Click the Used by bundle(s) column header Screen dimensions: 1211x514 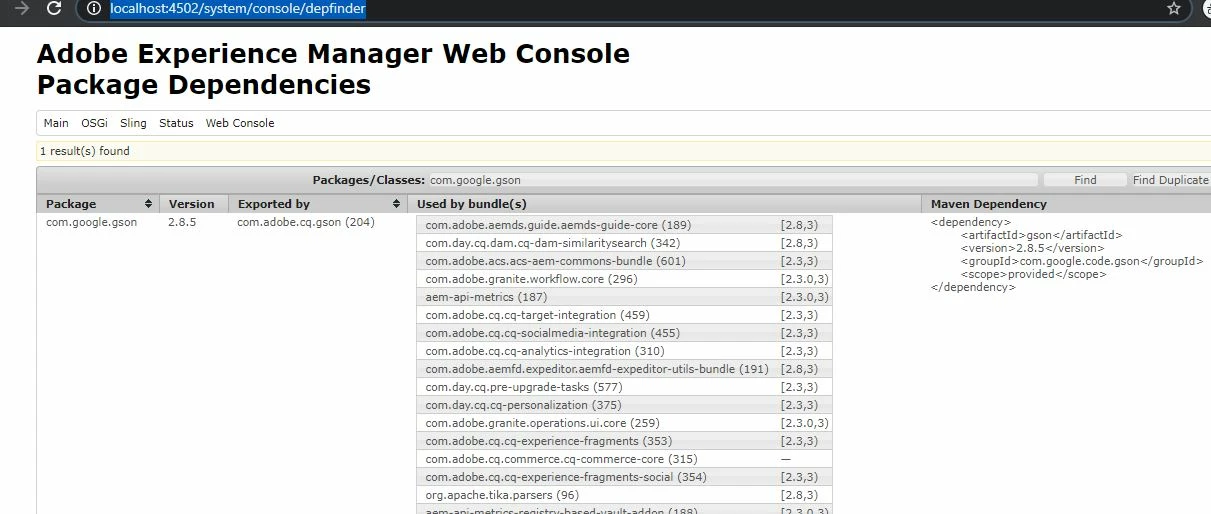(x=664, y=204)
